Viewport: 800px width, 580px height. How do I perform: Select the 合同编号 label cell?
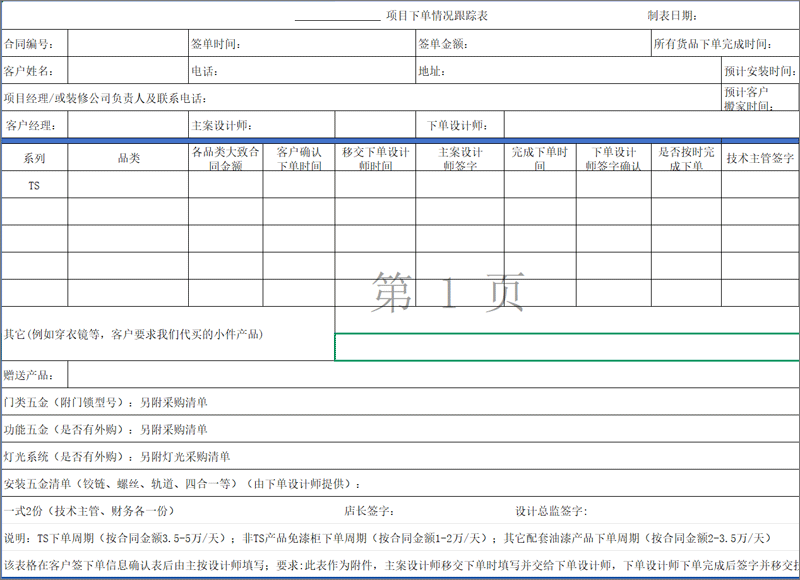(34, 45)
